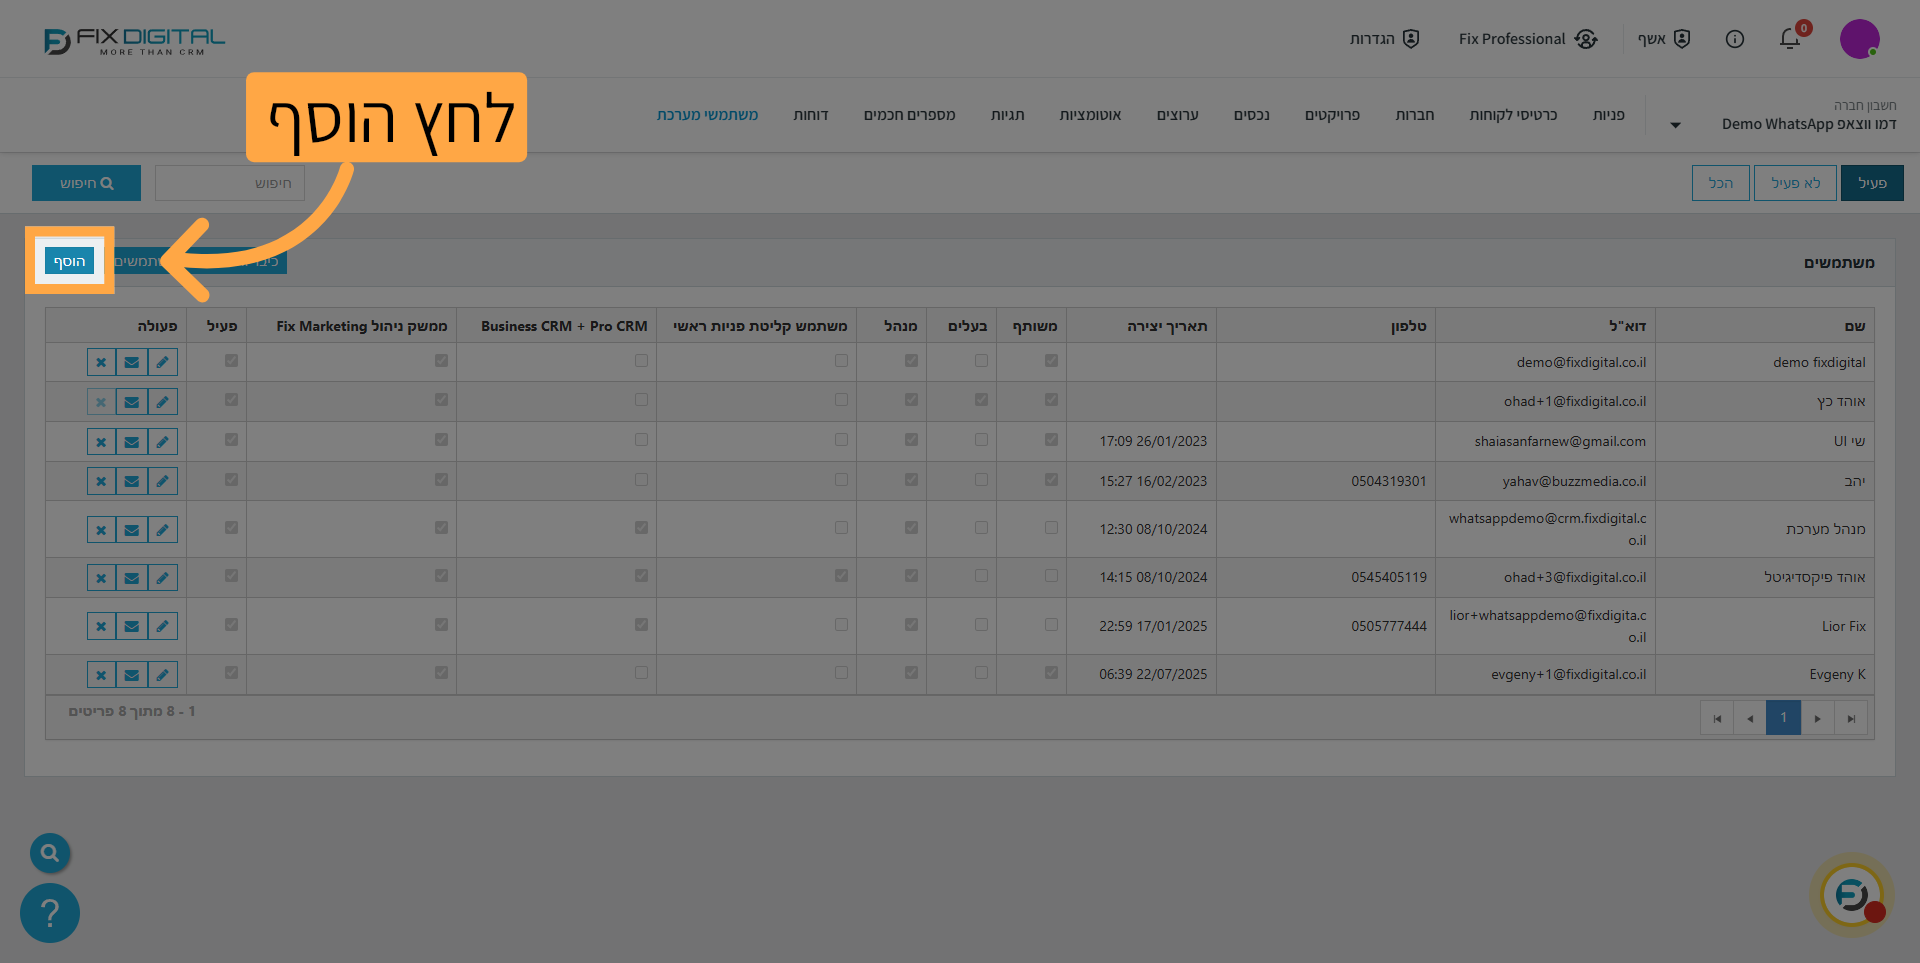Open the אוטומציות menu item
The image size is (1920, 963).
(1090, 115)
